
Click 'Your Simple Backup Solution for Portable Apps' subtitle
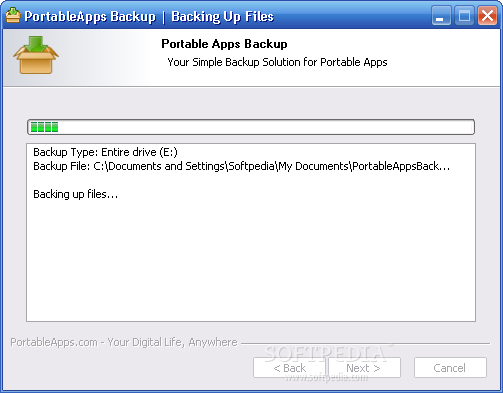click(277, 62)
